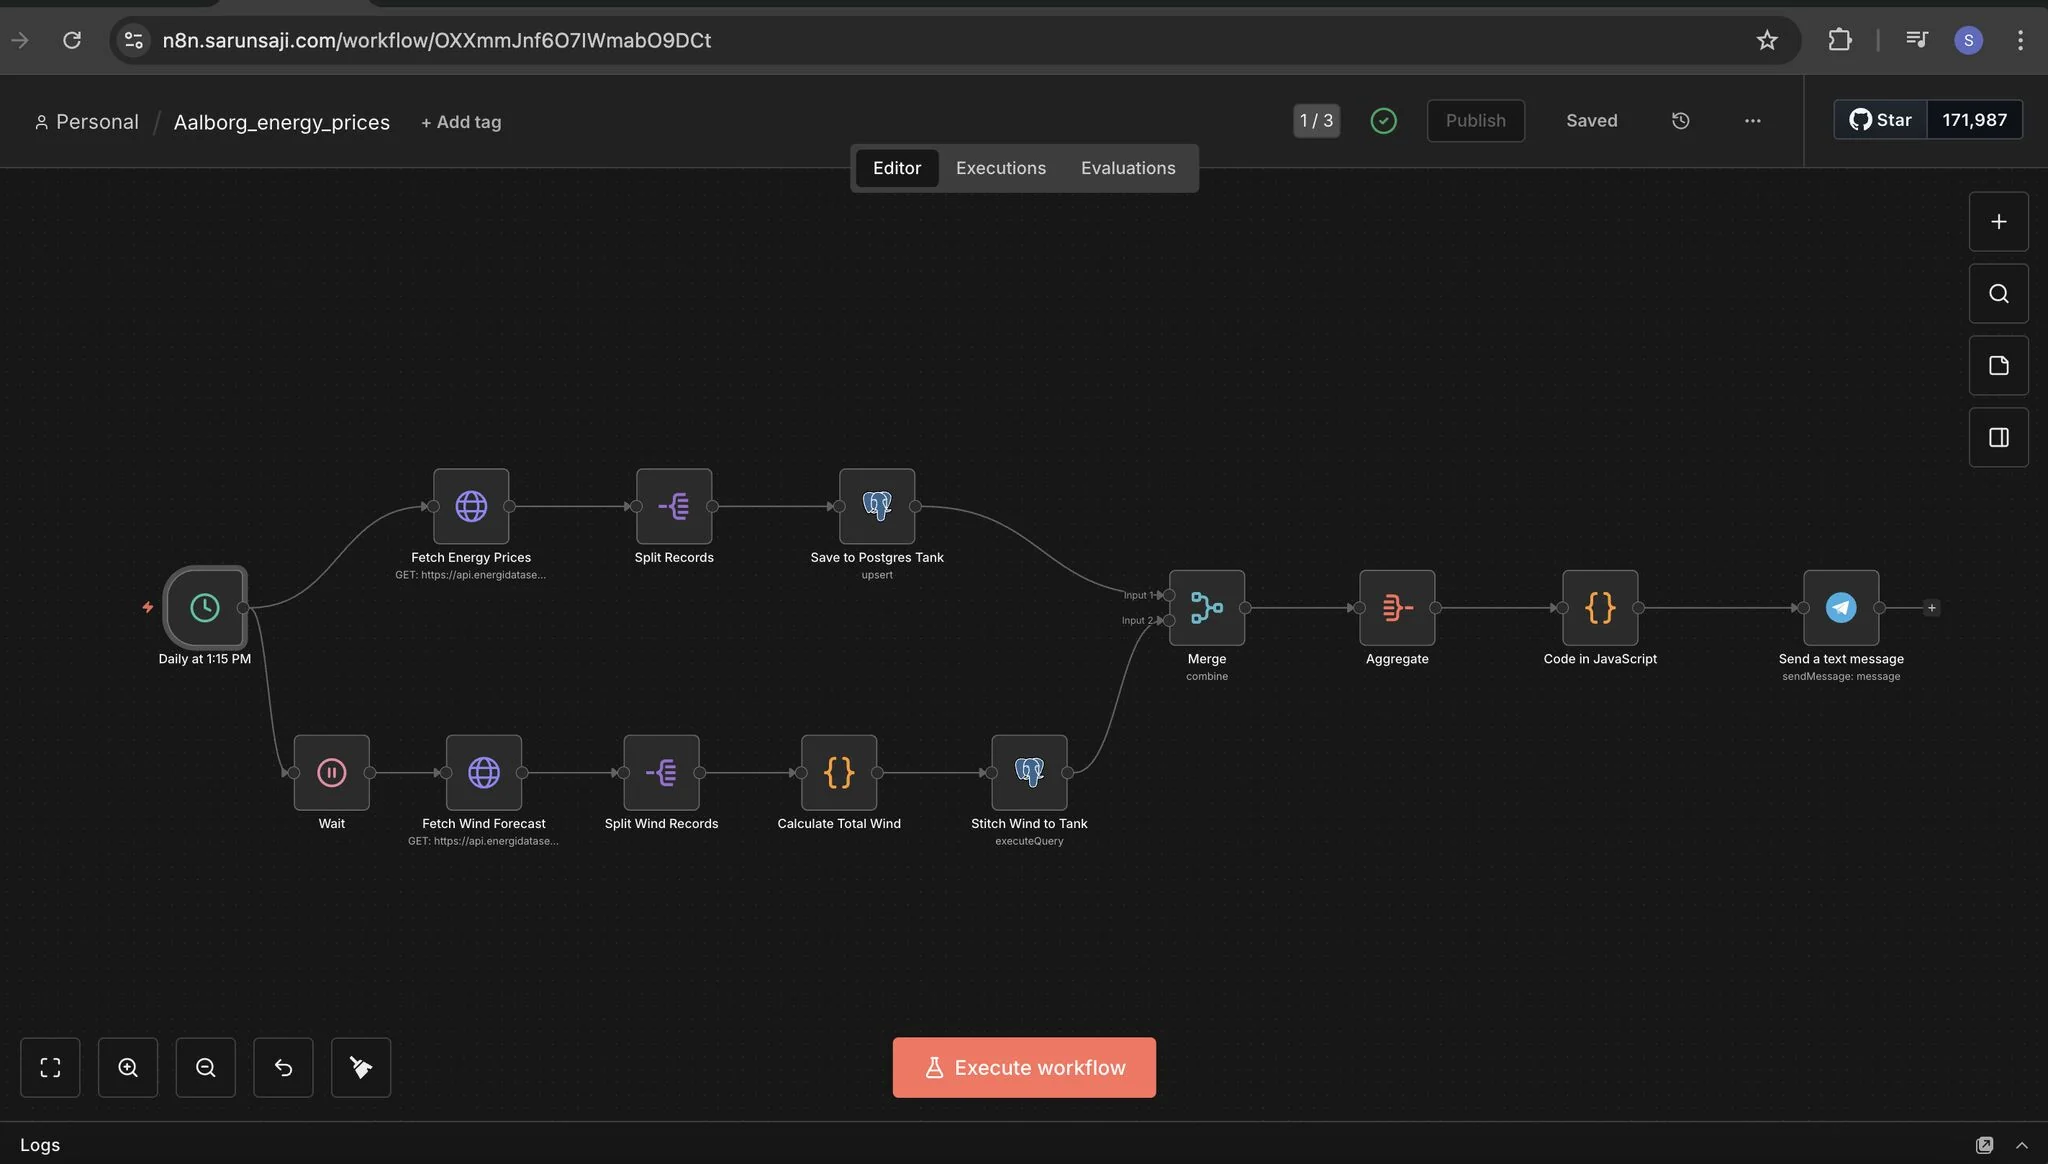Zoom in on the canvas
The height and width of the screenshot is (1164, 2048).
(x=128, y=1067)
